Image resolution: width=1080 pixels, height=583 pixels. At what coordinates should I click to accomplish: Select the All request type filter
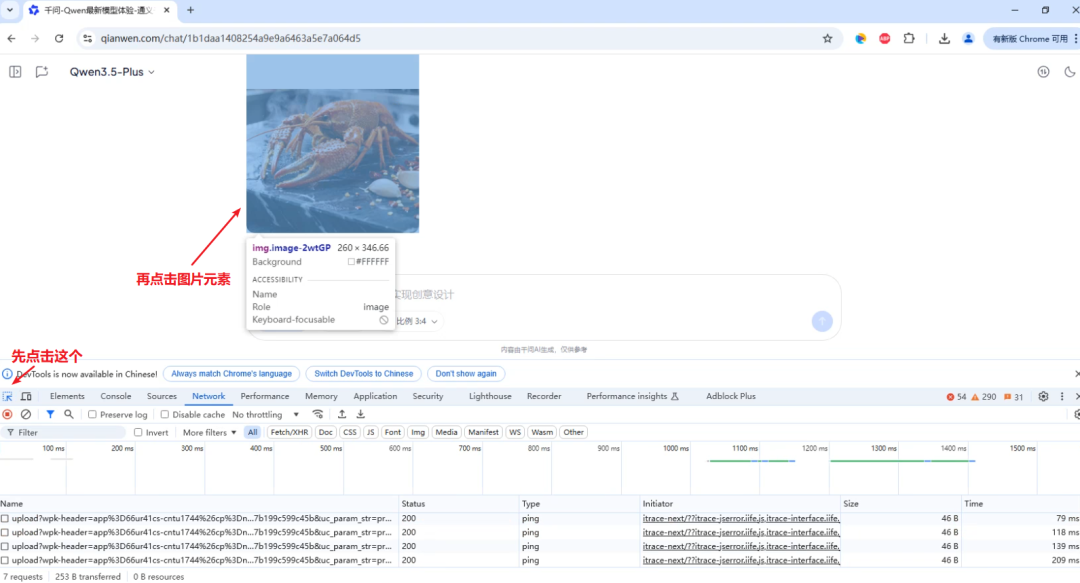point(252,432)
